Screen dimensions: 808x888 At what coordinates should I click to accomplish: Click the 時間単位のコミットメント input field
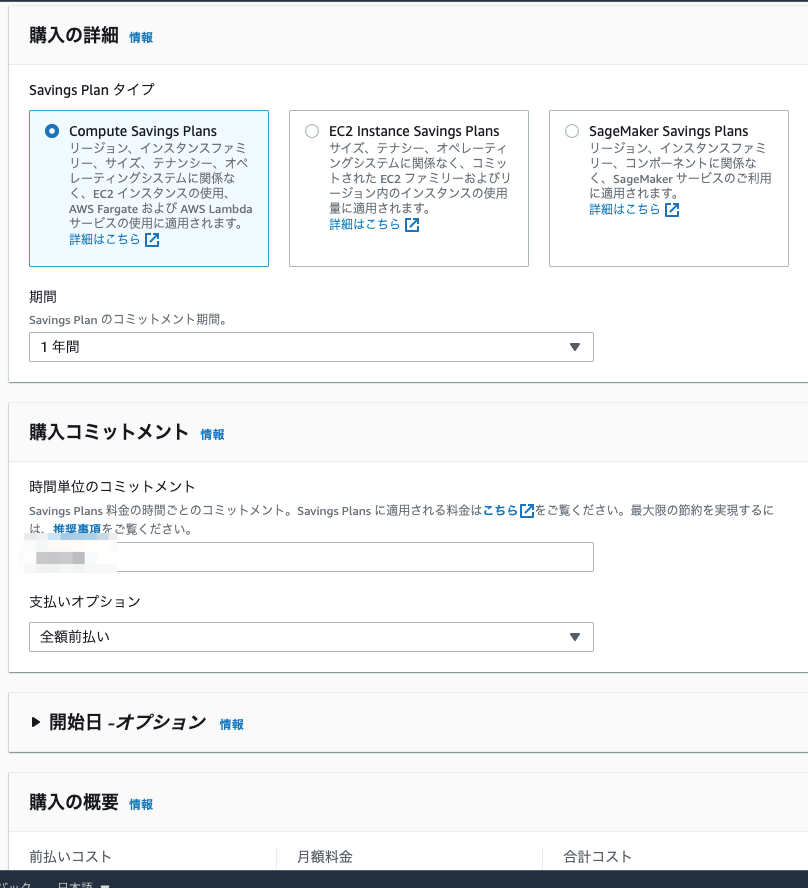pyautogui.click(x=311, y=557)
